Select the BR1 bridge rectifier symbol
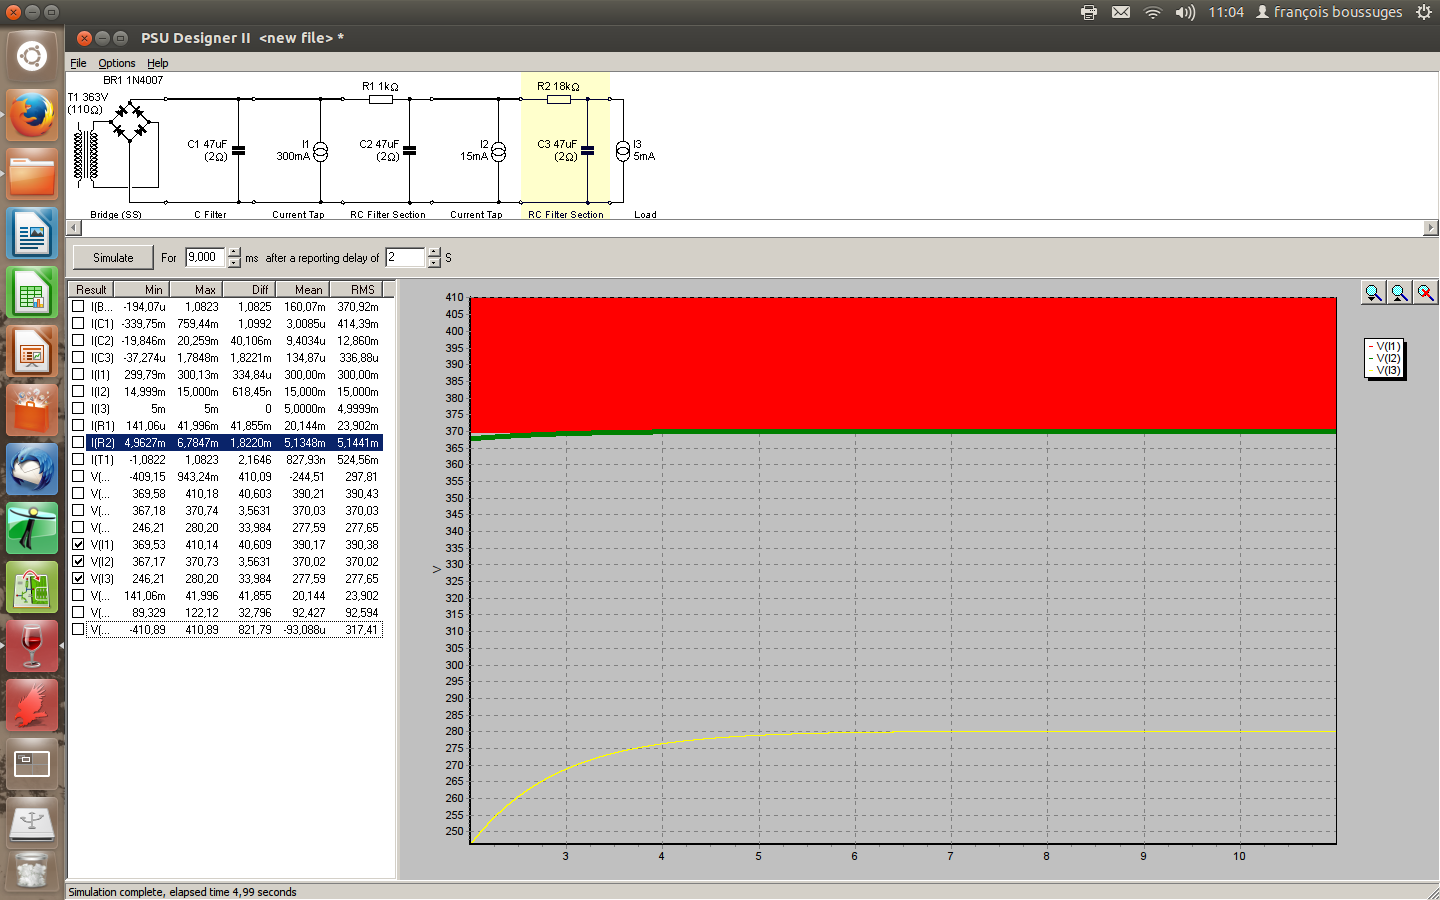1440x900 pixels. pos(130,121)
